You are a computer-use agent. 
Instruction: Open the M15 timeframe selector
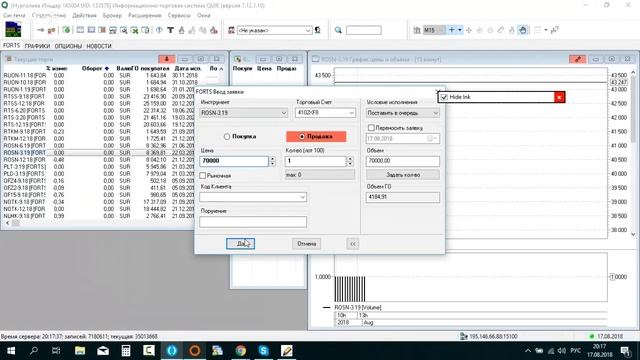pyautogui.click(x=434, y=30)
